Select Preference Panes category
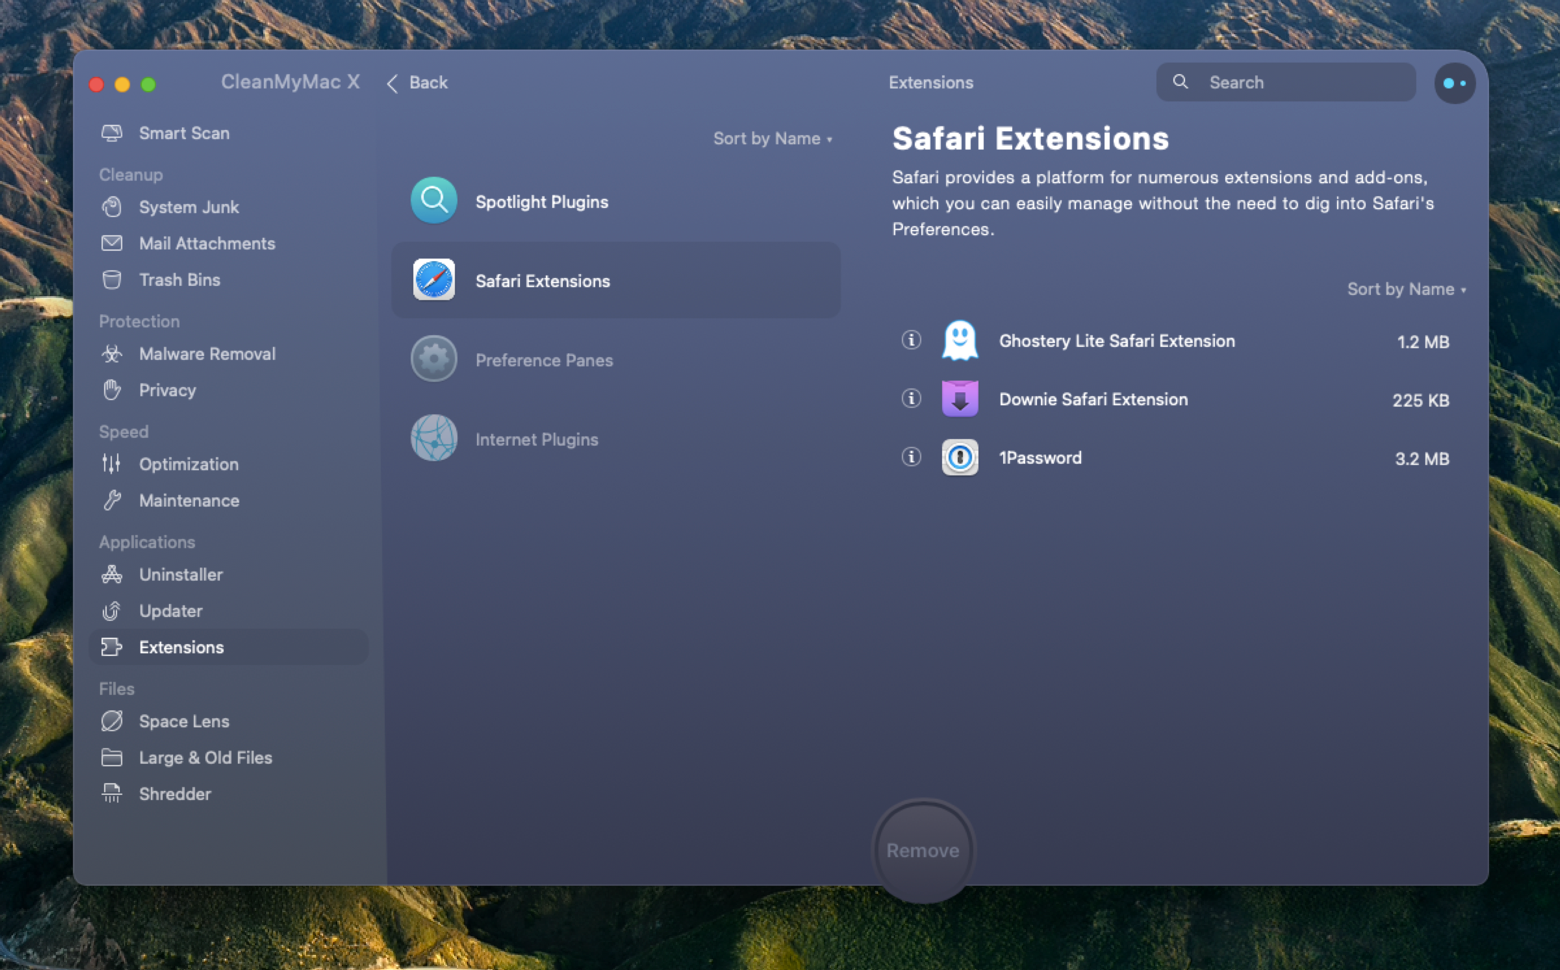 coord(544,360)
